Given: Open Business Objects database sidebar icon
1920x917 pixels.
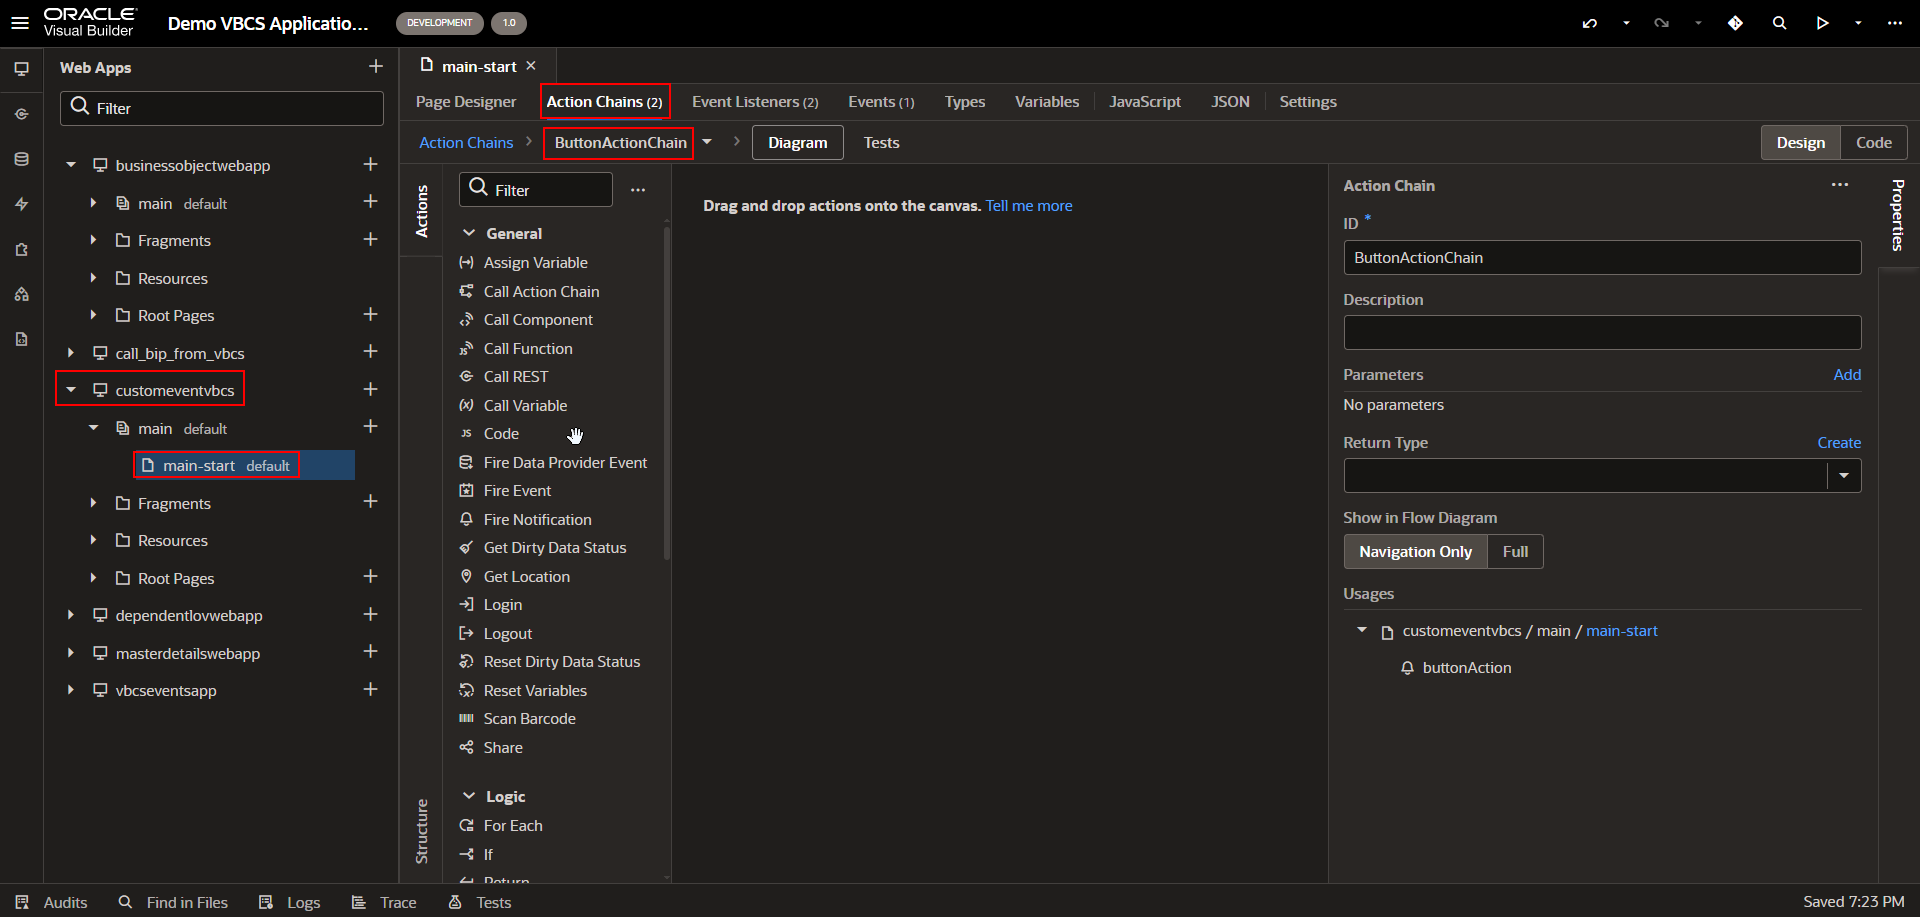Looking at the screenshot, I should (x=21, y=159).
